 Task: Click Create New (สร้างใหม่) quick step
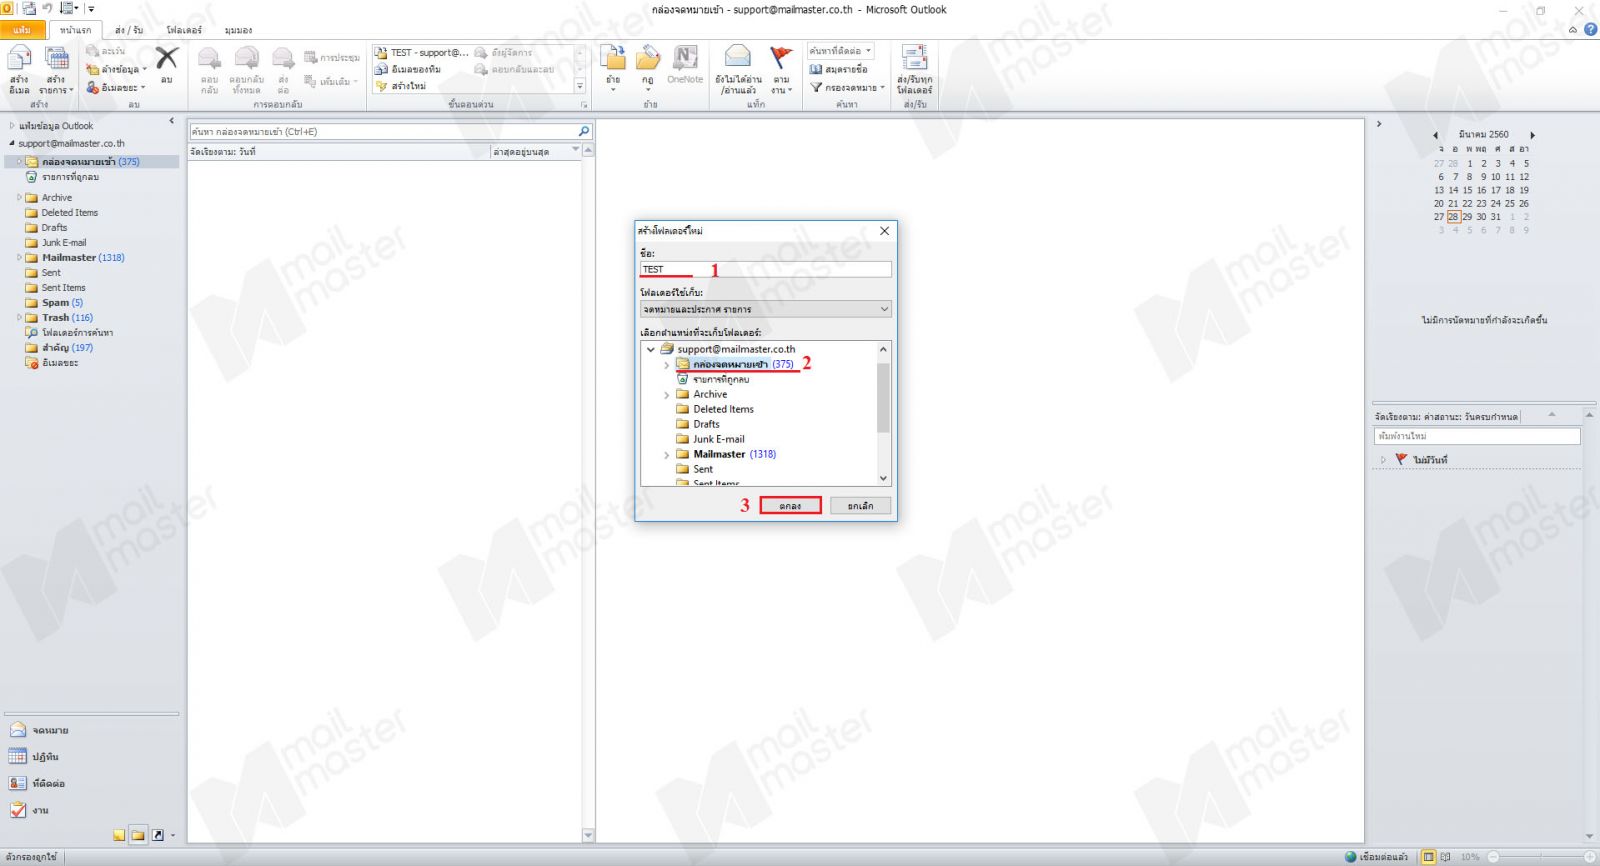pos(402,86)
